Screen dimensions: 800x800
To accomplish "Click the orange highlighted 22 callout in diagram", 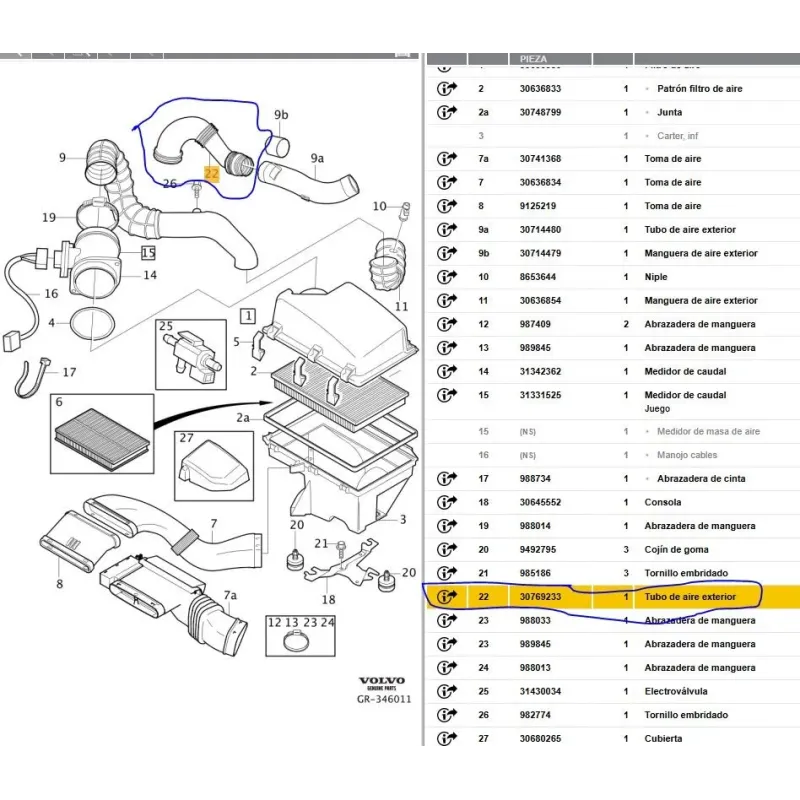I will coord(211,172).
